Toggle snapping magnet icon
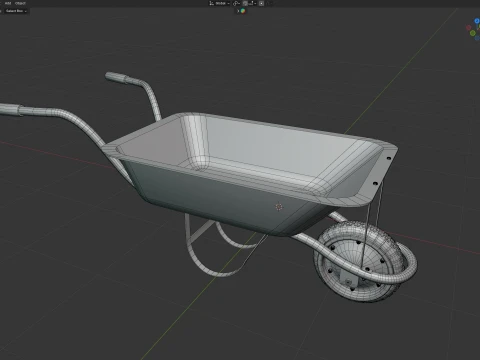The image size is (480, 360). point(245,3)
